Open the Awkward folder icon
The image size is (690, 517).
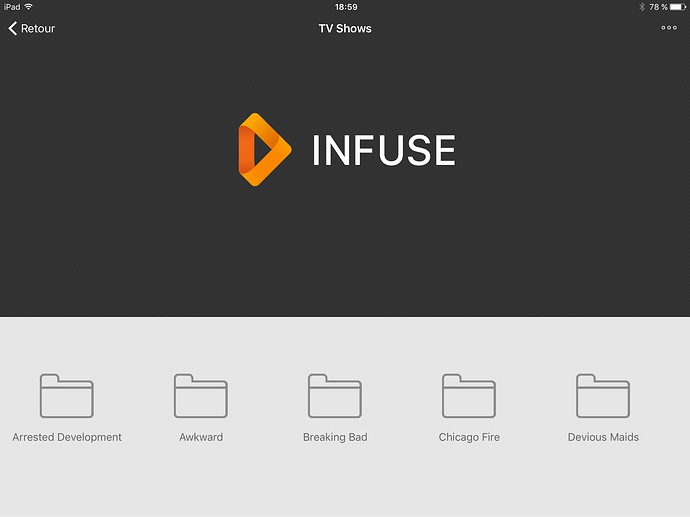point(201,396)
